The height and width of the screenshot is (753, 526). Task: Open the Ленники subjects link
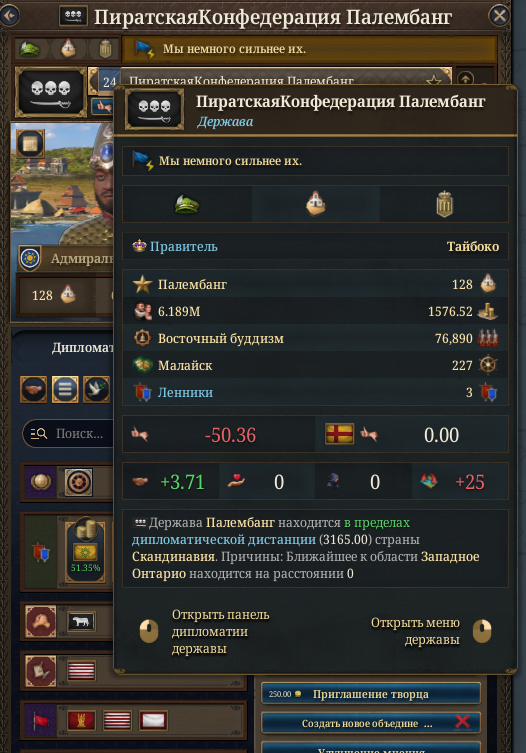point(185,392)
